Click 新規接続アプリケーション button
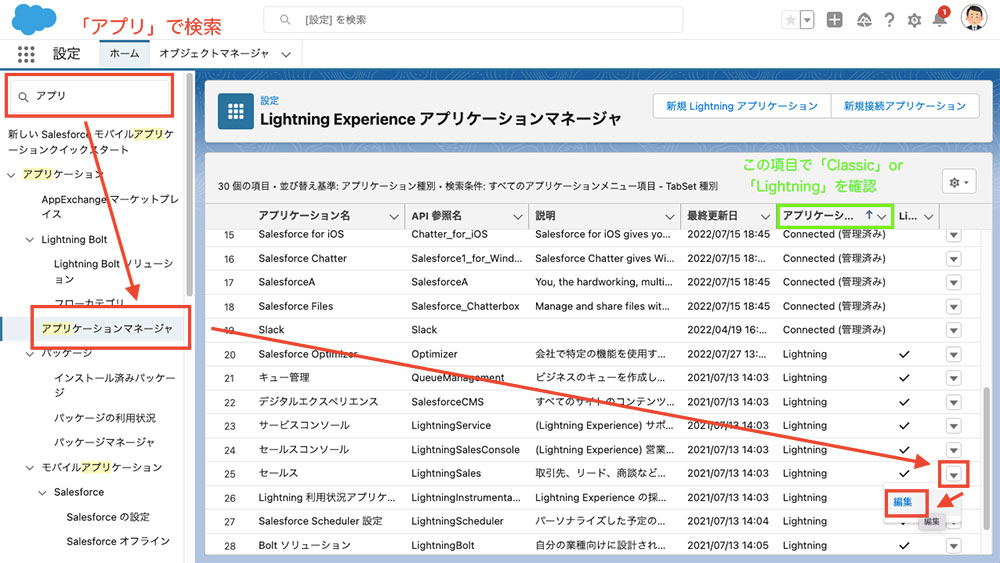The height and width of the screenshot is (563, 1000). 905,106
